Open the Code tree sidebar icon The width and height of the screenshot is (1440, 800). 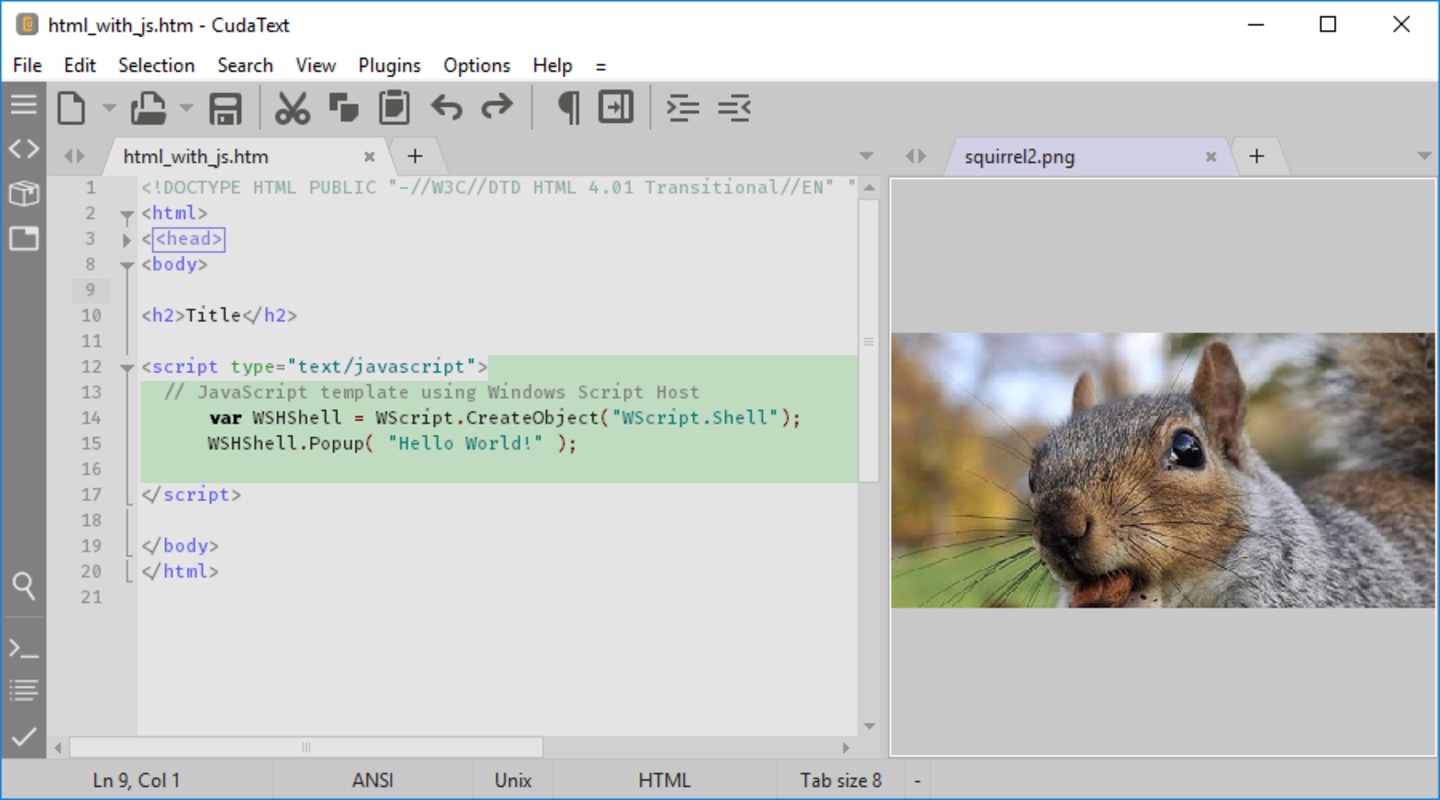[24, 149]
